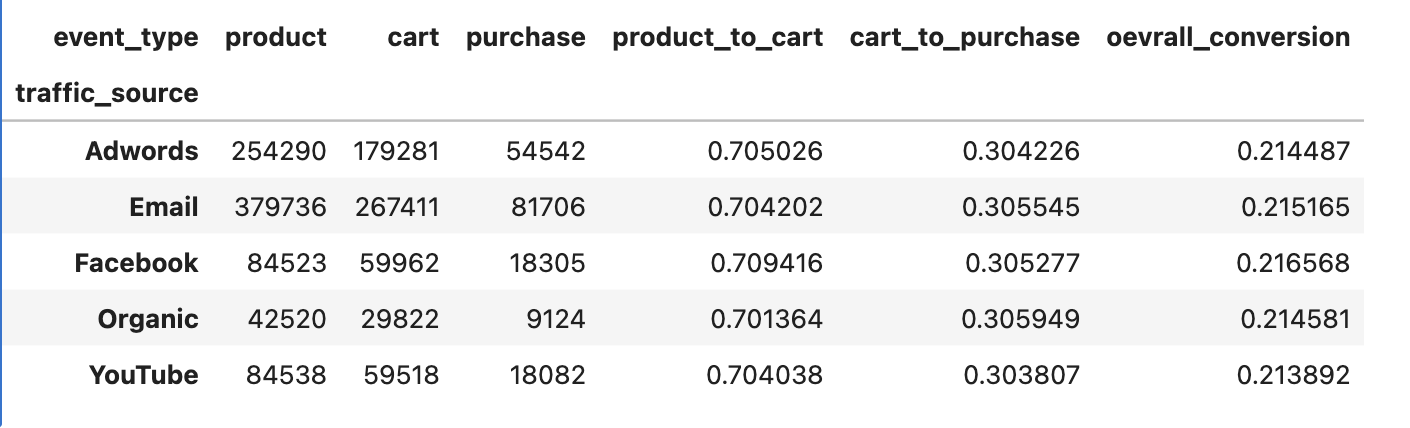Click YouTube cart_to_purchase value 0.303807
The width and height of the screenshot is (1410, 428).
pyautogui.click(x=1020, y=375)
